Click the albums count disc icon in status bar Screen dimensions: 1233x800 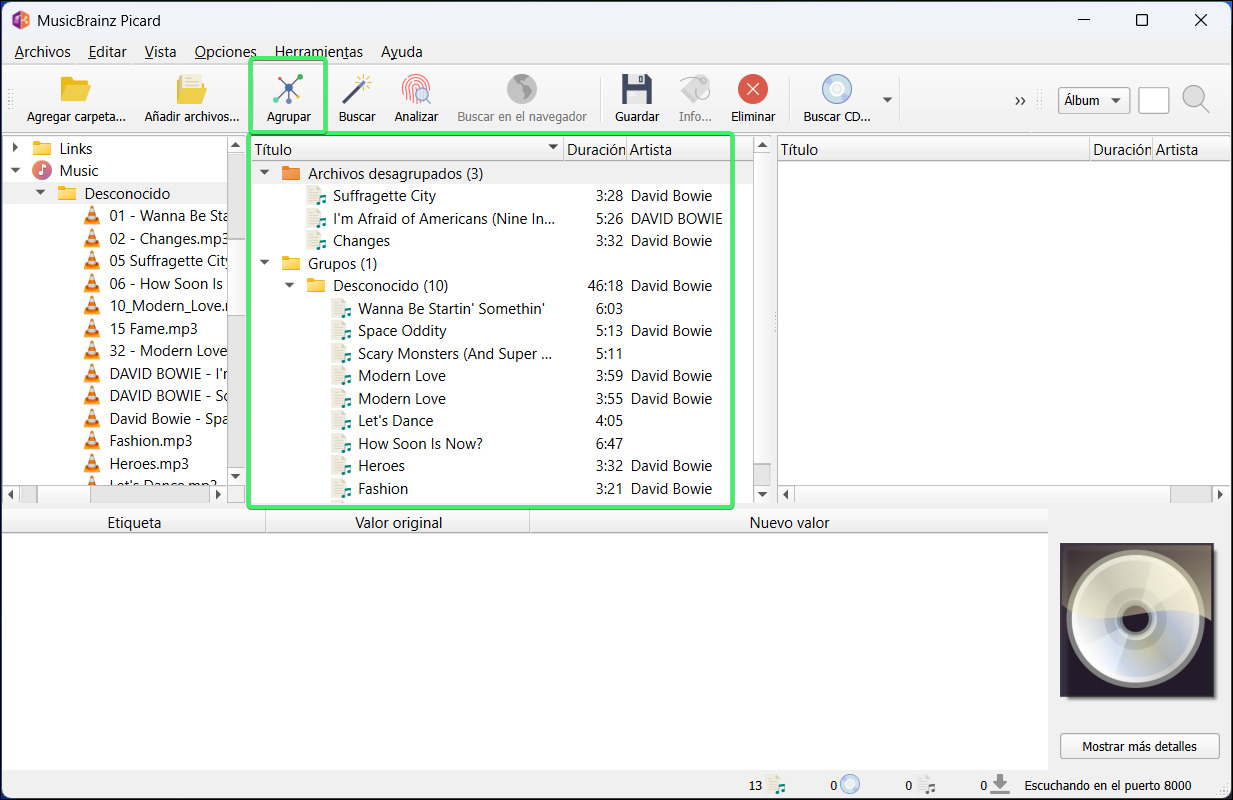[x=849, y=786]
